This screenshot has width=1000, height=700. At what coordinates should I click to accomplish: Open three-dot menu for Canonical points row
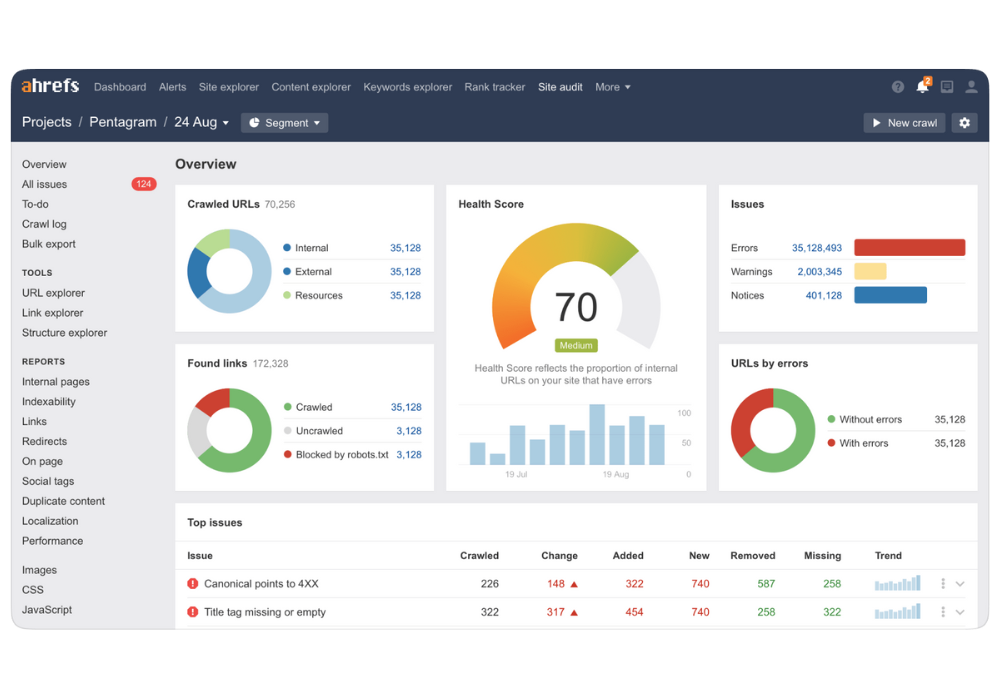click(943, 584)
